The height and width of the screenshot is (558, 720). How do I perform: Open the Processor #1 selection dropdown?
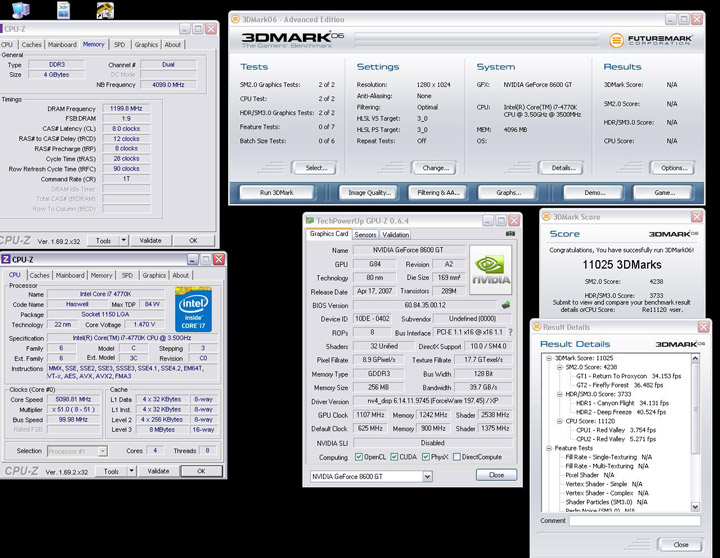pos(103,451)
